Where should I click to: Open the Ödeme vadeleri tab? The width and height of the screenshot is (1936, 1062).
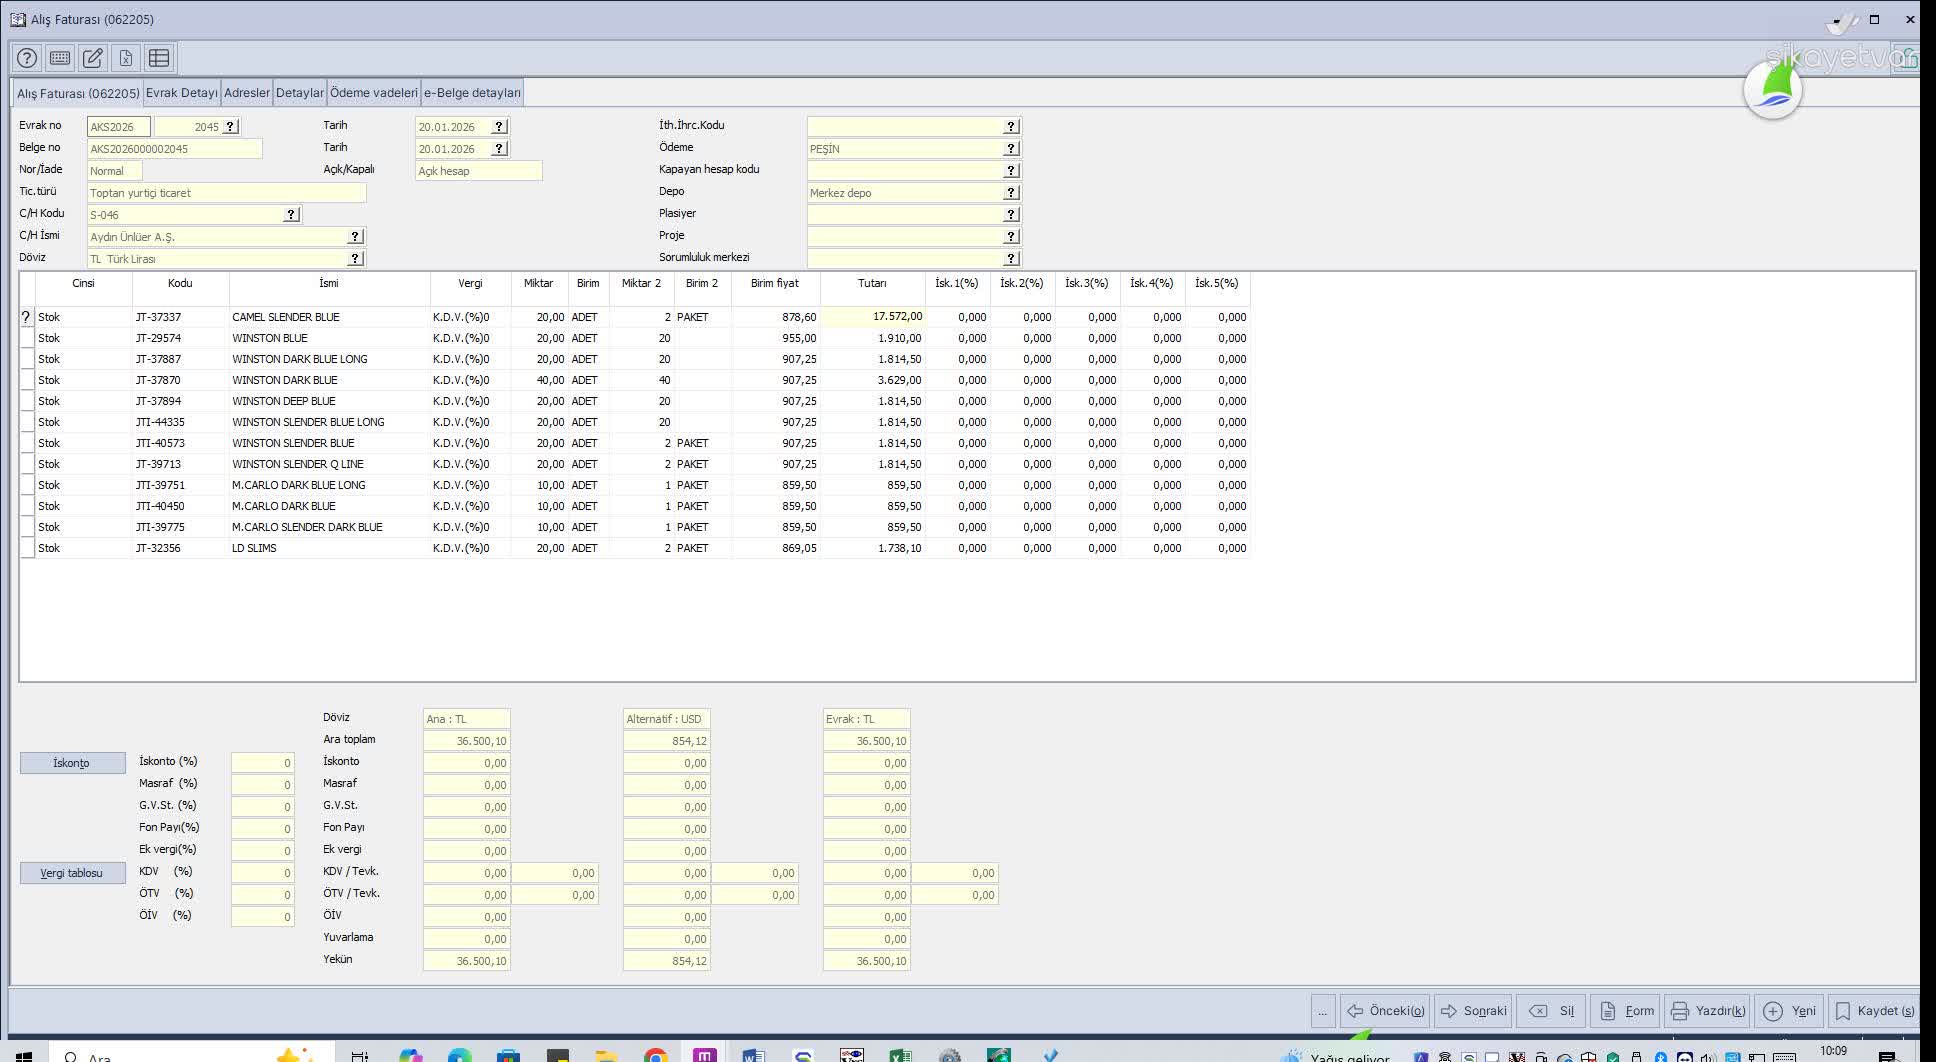[374, 93]
